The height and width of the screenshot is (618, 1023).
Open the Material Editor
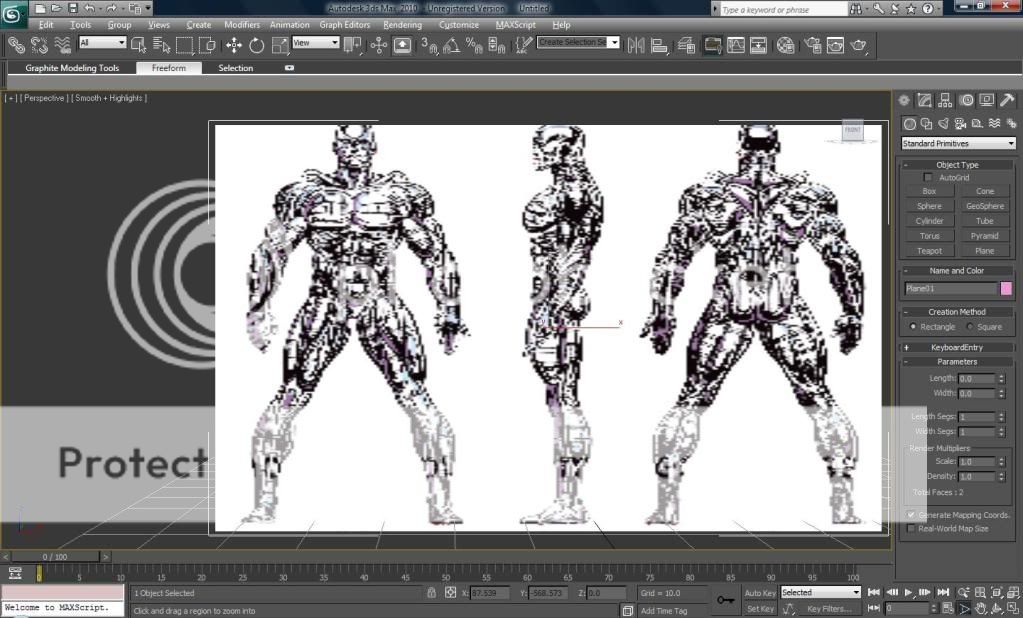tap(785, 45)
